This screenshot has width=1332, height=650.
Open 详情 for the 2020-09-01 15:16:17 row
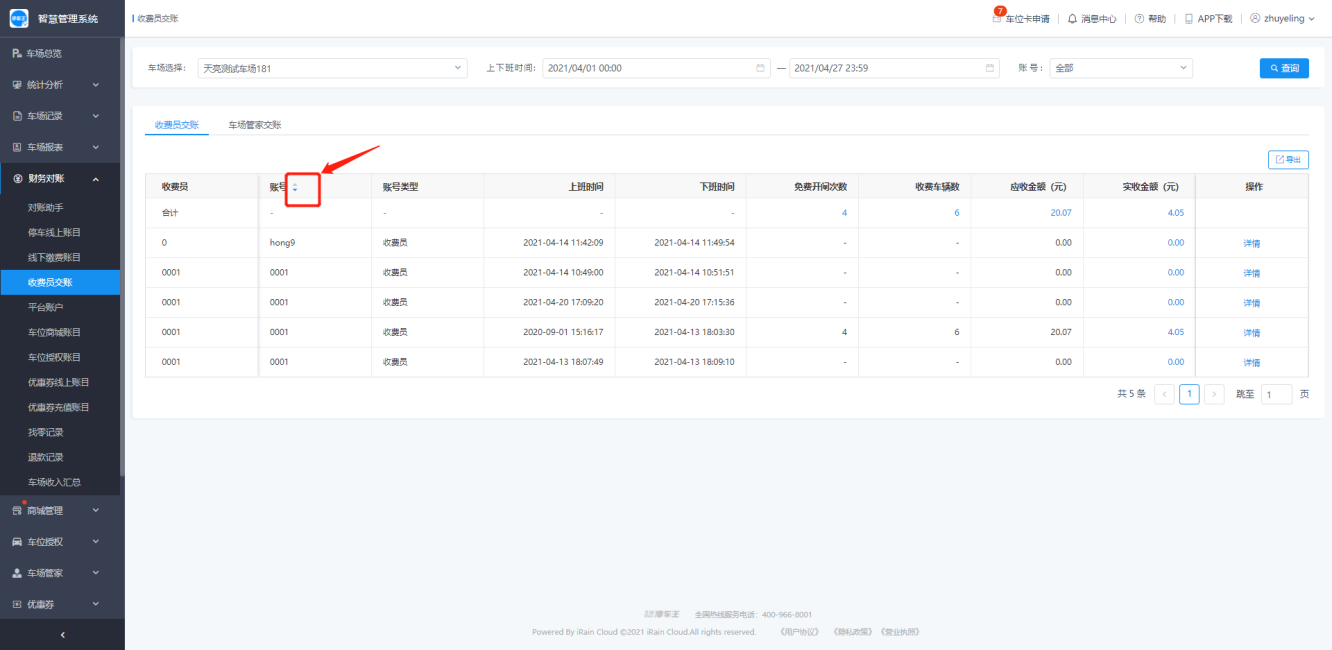[x=1252, y=333]
